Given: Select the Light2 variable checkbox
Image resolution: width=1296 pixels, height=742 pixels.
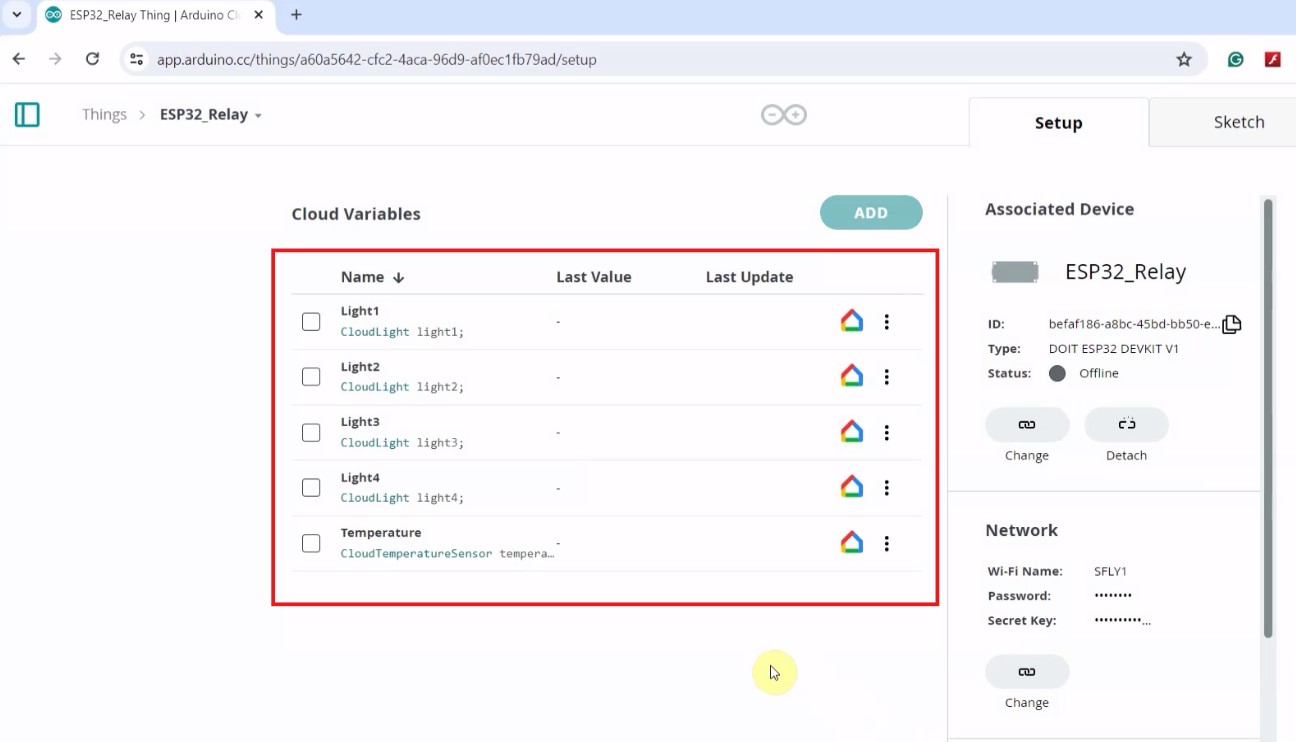Looking at the screenshot, I should [311, 377].
